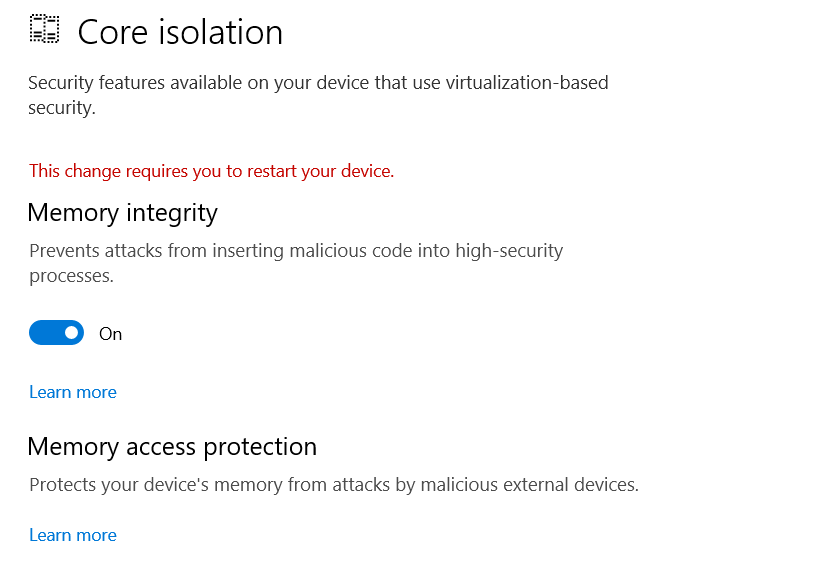This screenshot has width=831, height=561.
Task: Click the word "processes." below the Memory integrity description
Action: click(71, 275)
